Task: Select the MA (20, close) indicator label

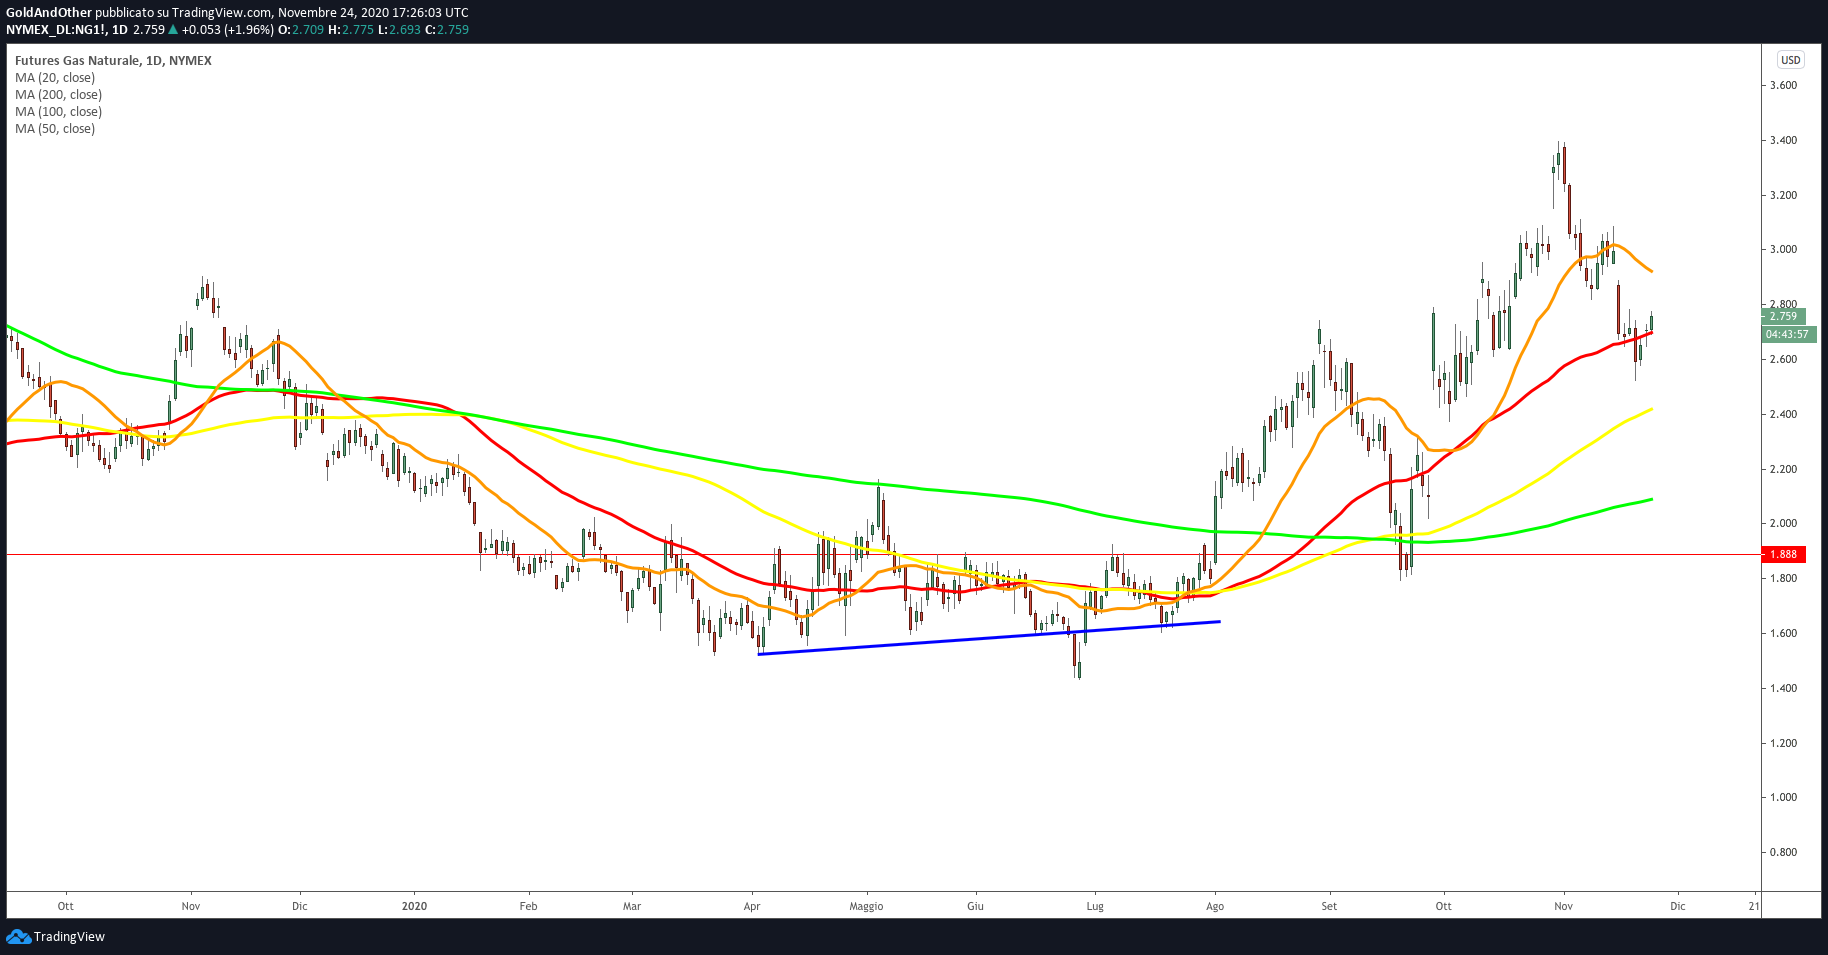Action: 55,78
